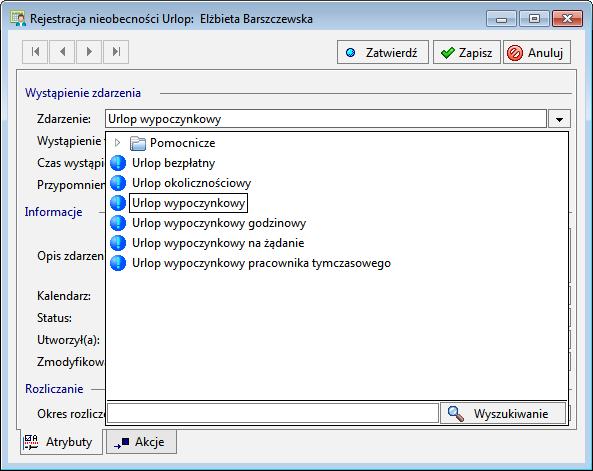The width and height of the screenshot is (593, 471).
Task: Select the highlighted Urlop wypoczynkowy item
Action: coord(188,203)
